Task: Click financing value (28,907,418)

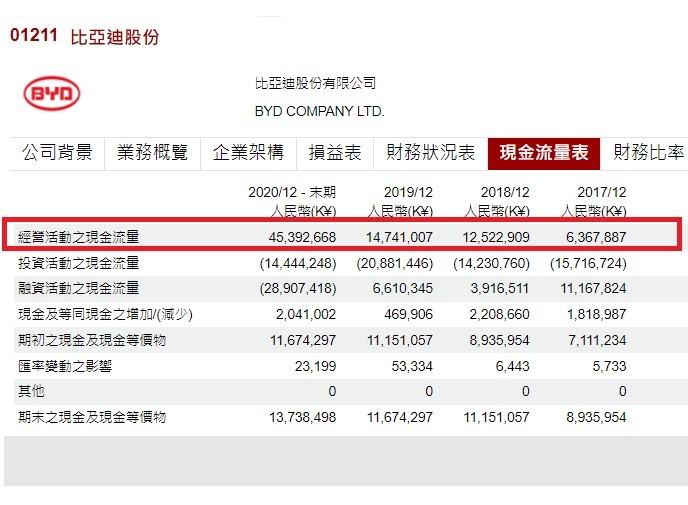Action: tap(298, 289)
